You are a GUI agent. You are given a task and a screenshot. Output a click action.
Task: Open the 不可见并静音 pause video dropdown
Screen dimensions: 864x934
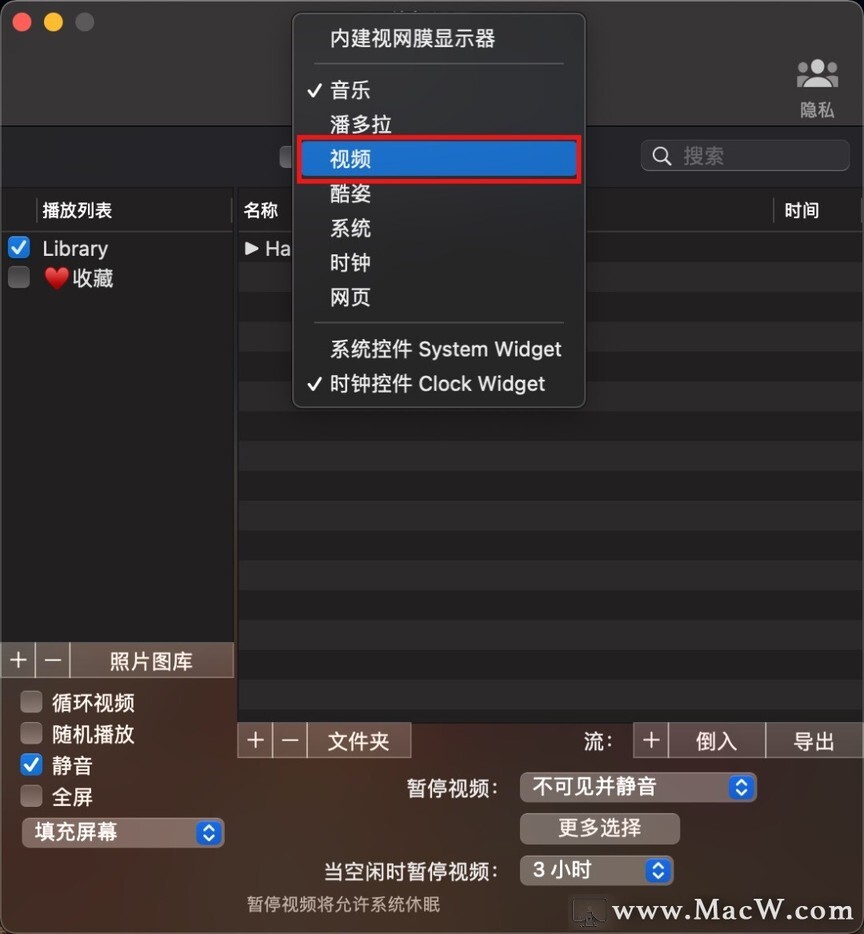[638, 787]
